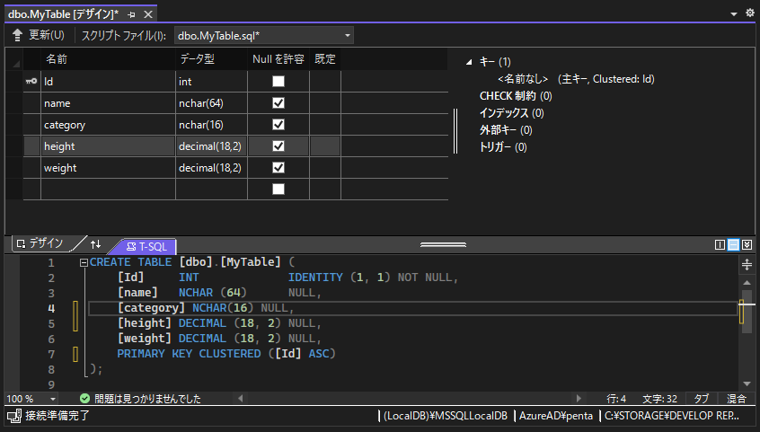Click the 既定 column header
The width and height of the screenshot is (760, 432).
(x=325, y=59)
